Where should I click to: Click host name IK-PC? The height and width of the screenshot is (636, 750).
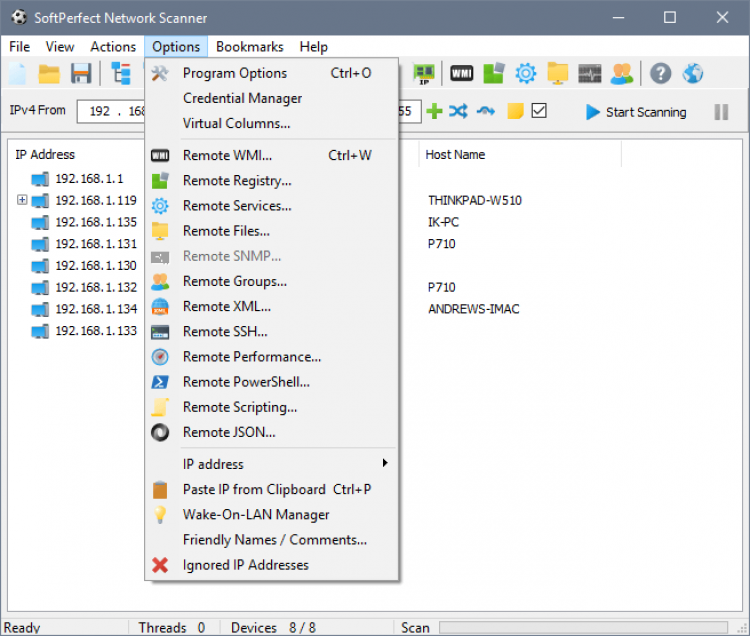pyautogui.click(x=443, y=222)
